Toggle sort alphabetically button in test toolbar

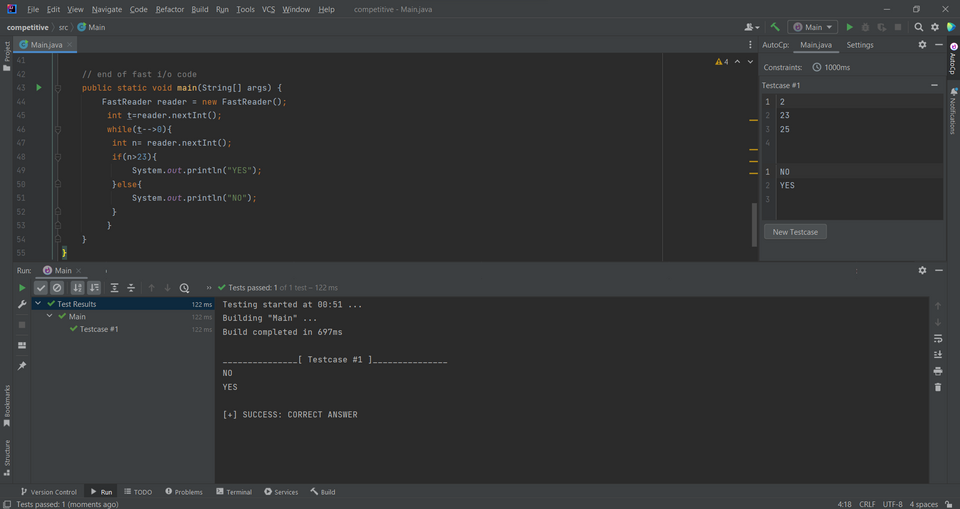78,288
